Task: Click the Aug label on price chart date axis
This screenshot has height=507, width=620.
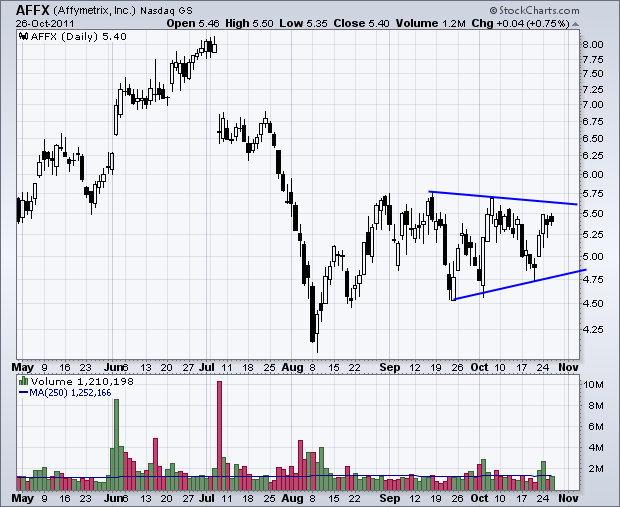Action: click(292, 367)
